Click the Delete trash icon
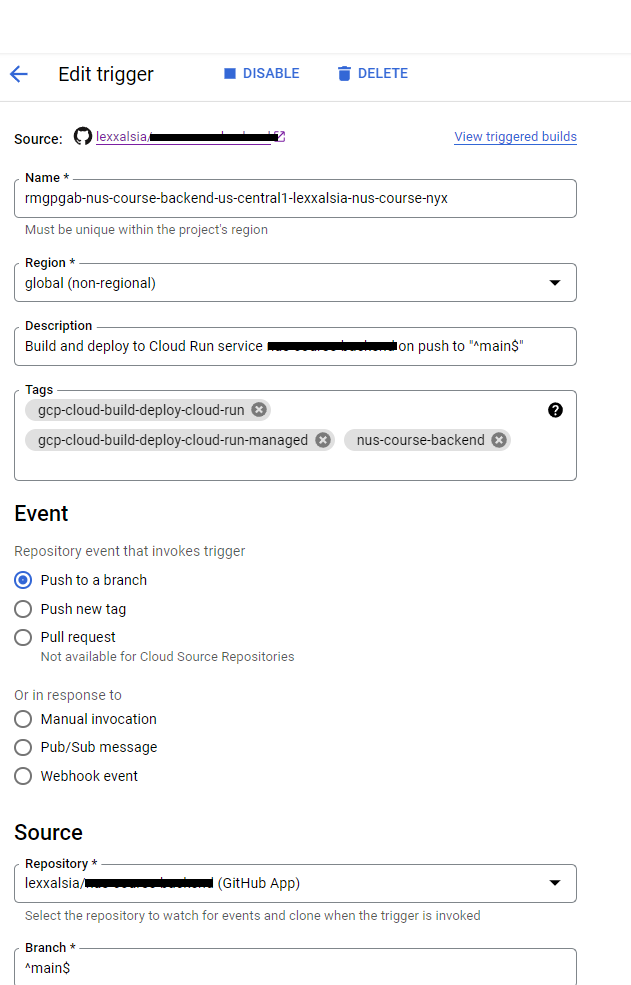 [x=344, y=73]
